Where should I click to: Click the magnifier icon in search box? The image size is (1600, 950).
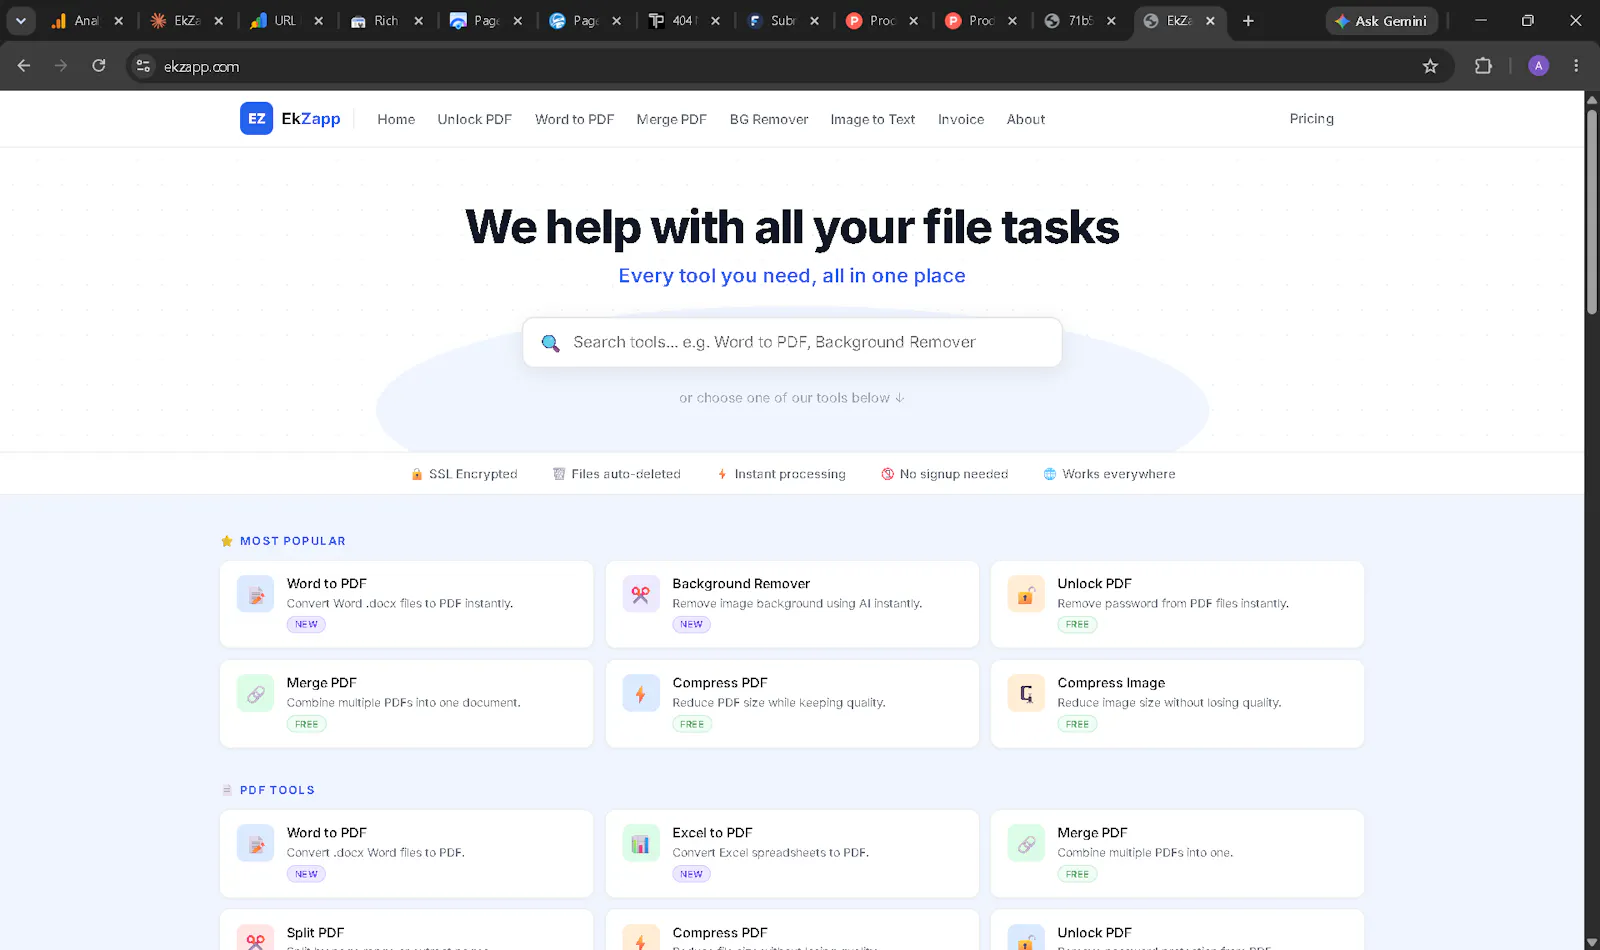pos(550,343)
